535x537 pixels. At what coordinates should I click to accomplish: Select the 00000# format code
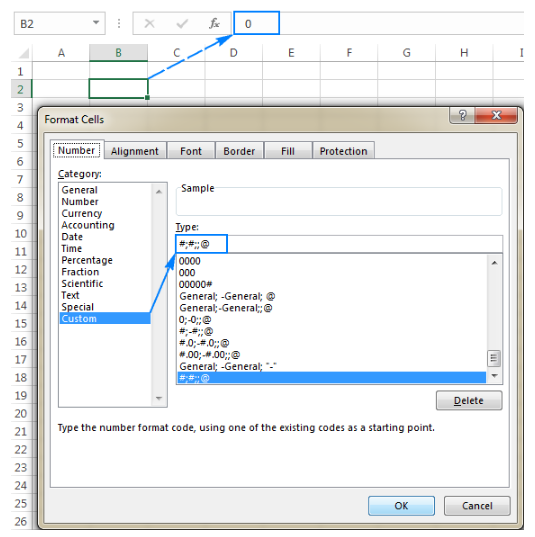196,284
